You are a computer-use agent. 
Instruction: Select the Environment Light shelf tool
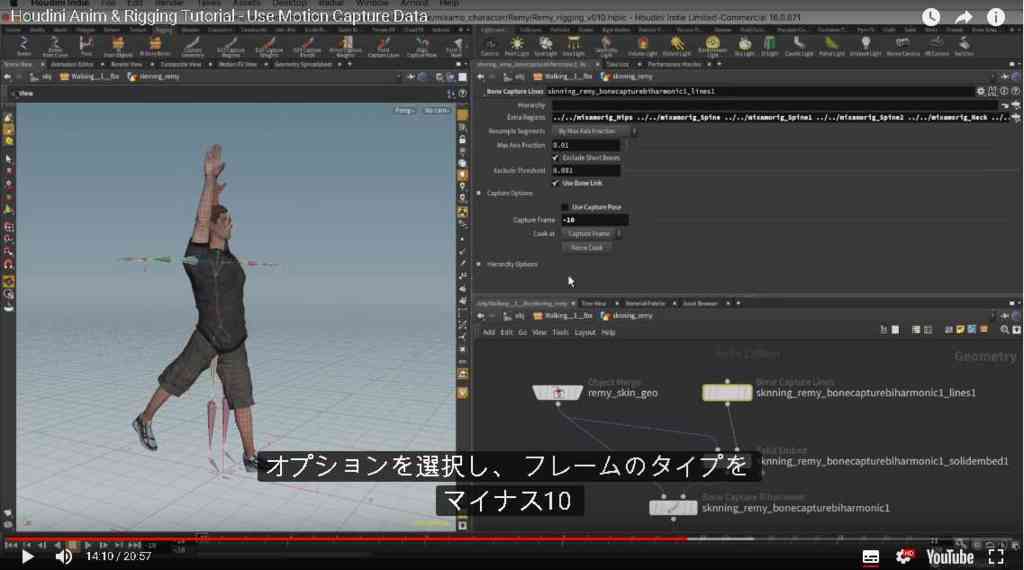click(712, 46)
